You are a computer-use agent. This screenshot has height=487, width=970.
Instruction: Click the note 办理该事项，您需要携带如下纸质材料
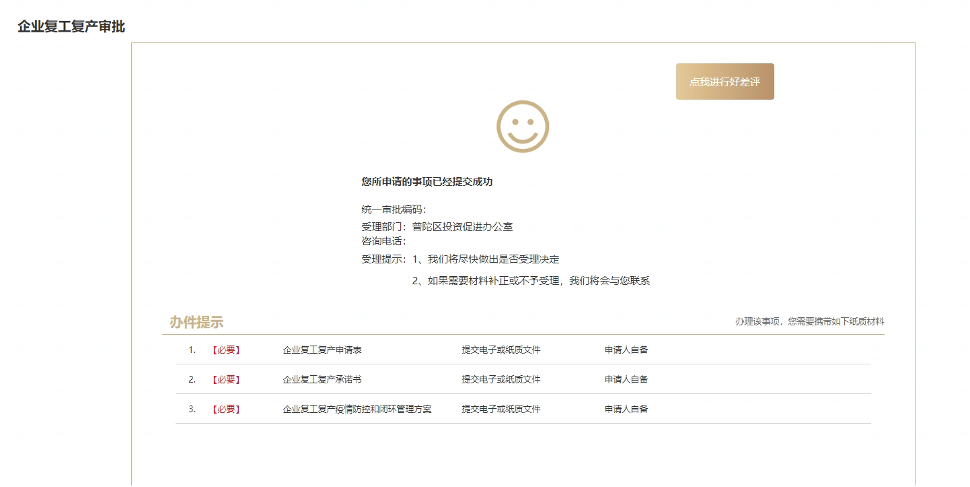(x=809, y=322)
